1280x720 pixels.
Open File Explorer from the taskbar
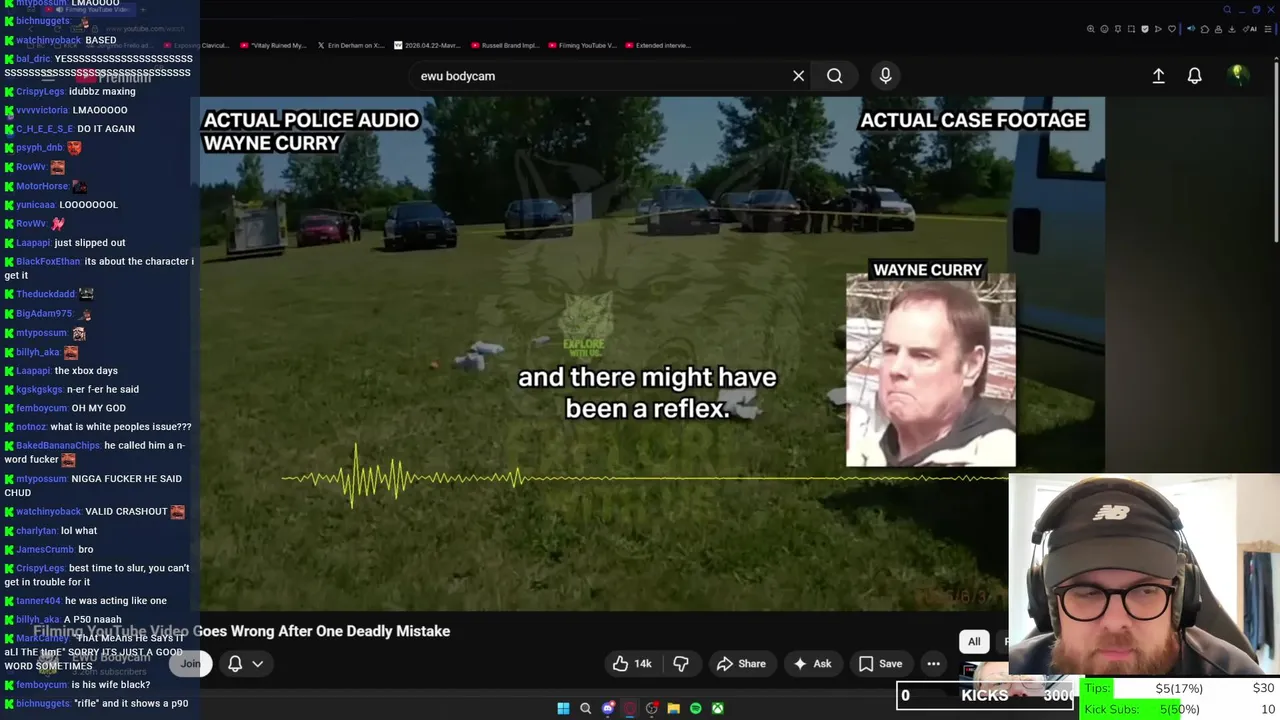click(674, 708)
